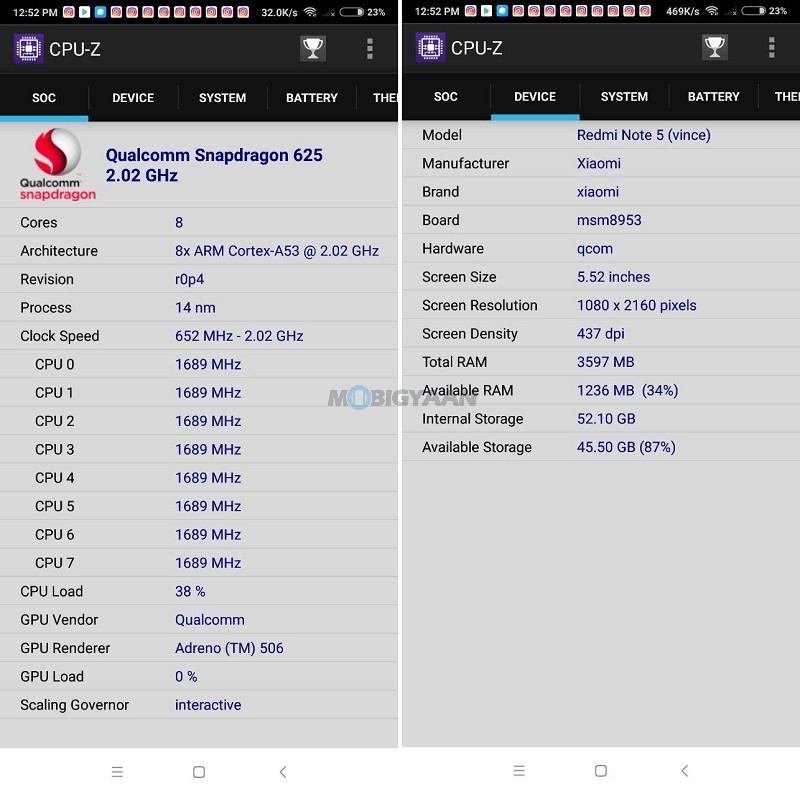
Task: Tap the Hardware value "qcom"
Action: tap(595, 248)
